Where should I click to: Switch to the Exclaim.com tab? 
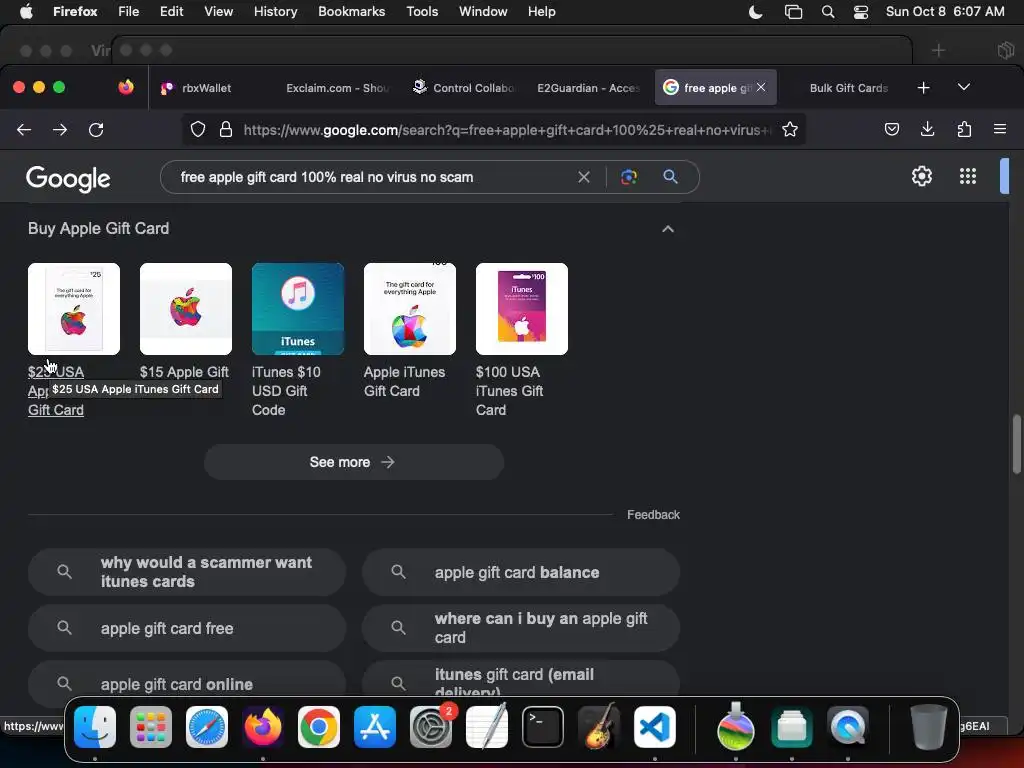pyautogui.click(x=337, y=88)
